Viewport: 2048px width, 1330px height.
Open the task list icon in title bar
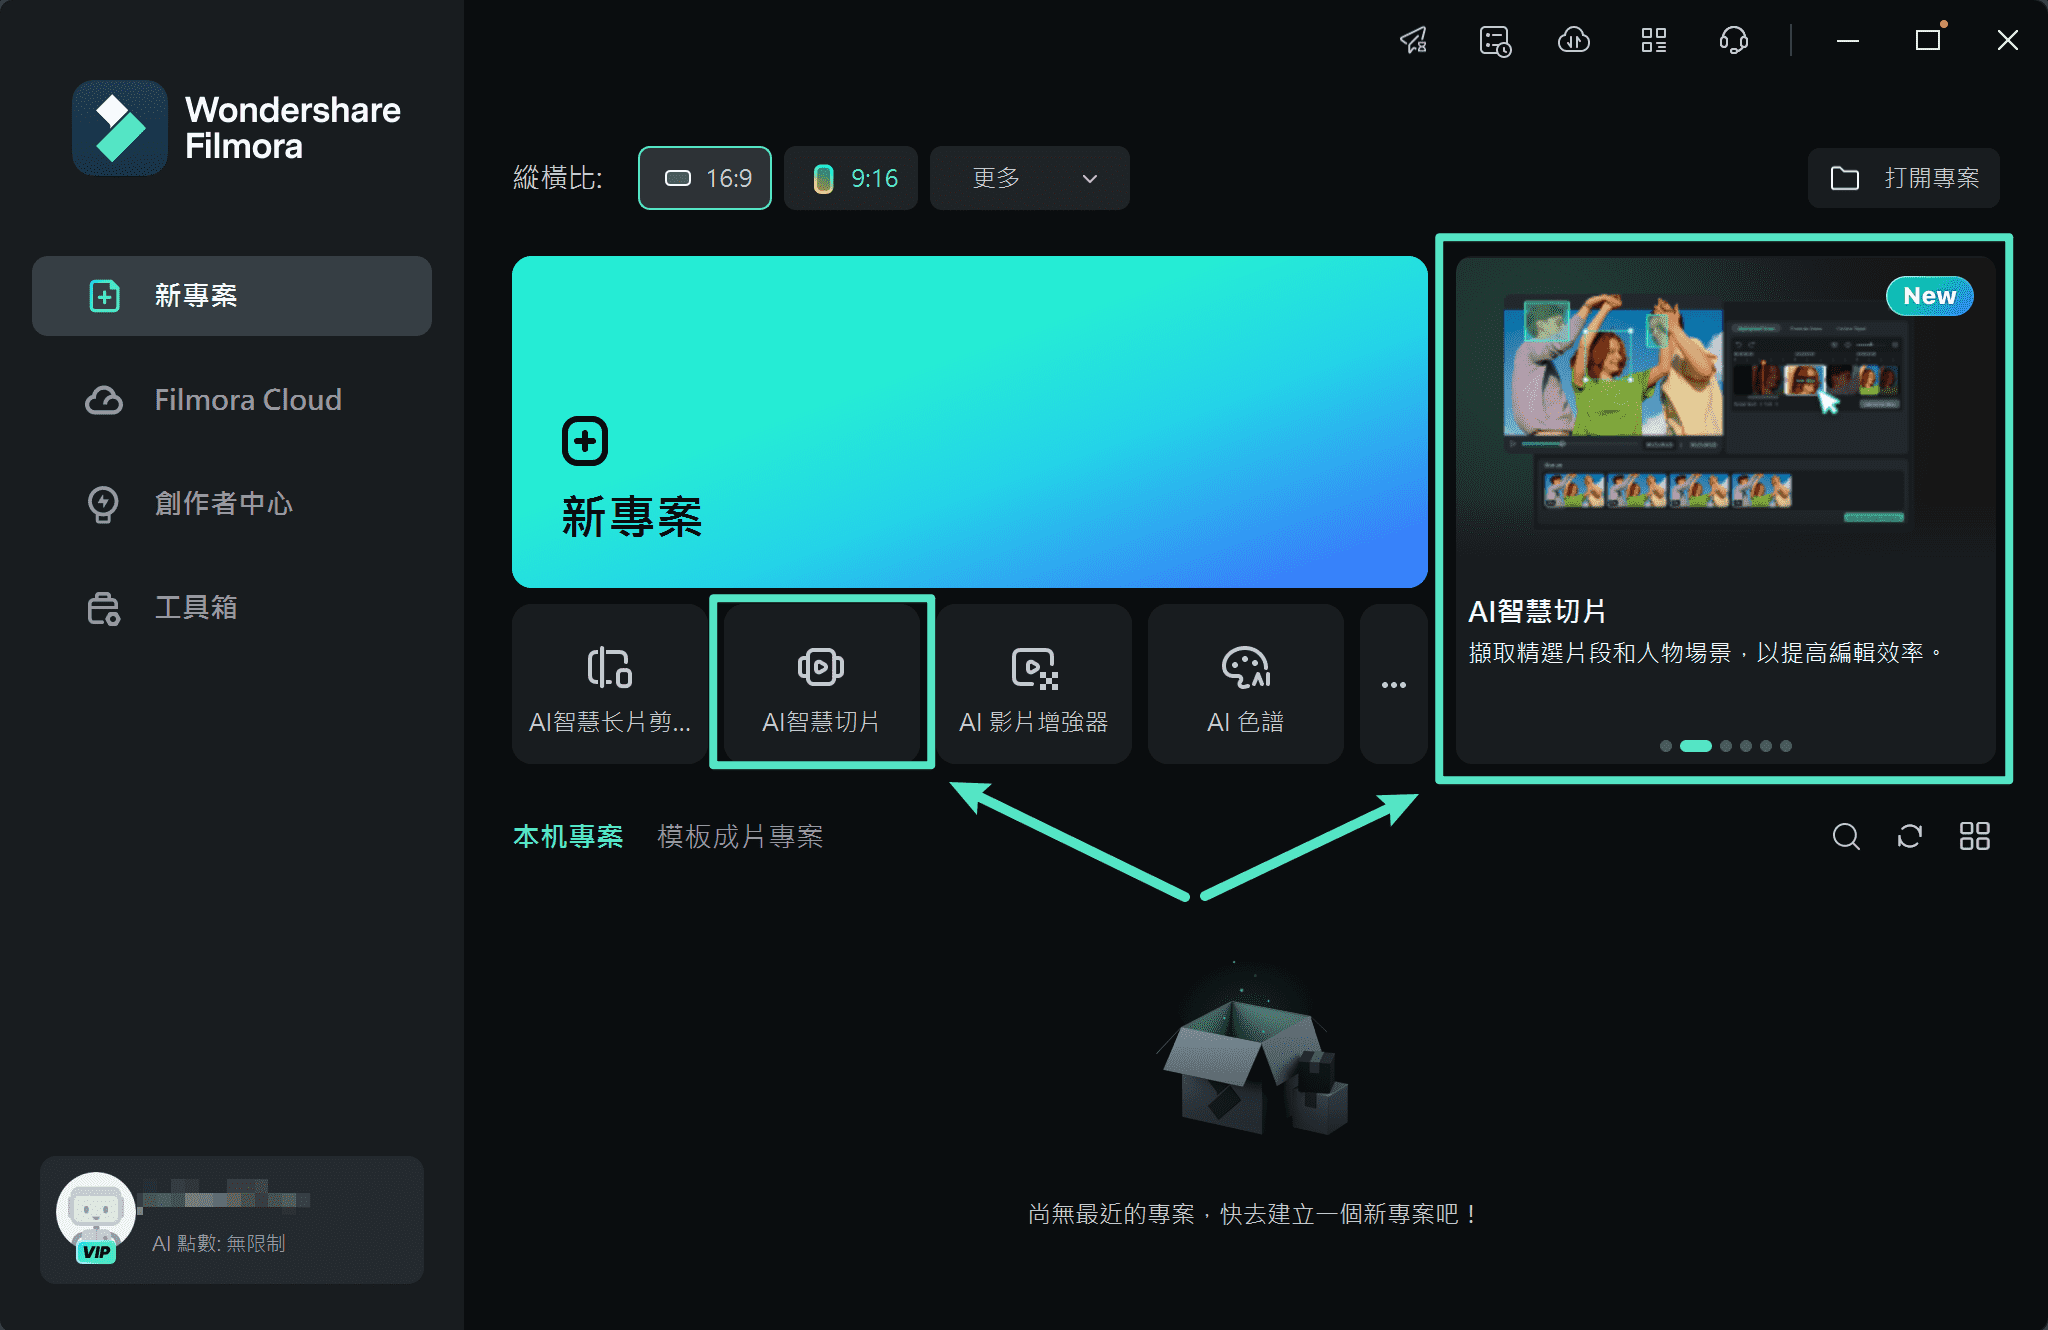pos(1495,40)
